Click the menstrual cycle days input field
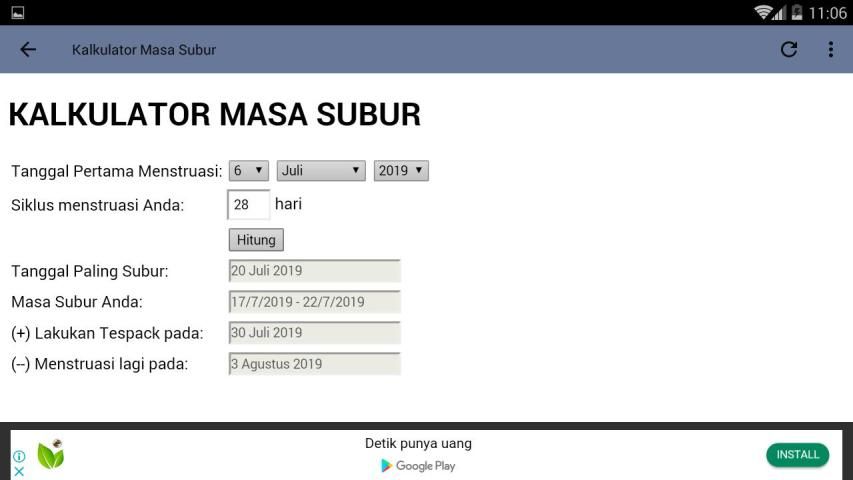The height and width of the screenshot is (480, 853). pos(248,205)
